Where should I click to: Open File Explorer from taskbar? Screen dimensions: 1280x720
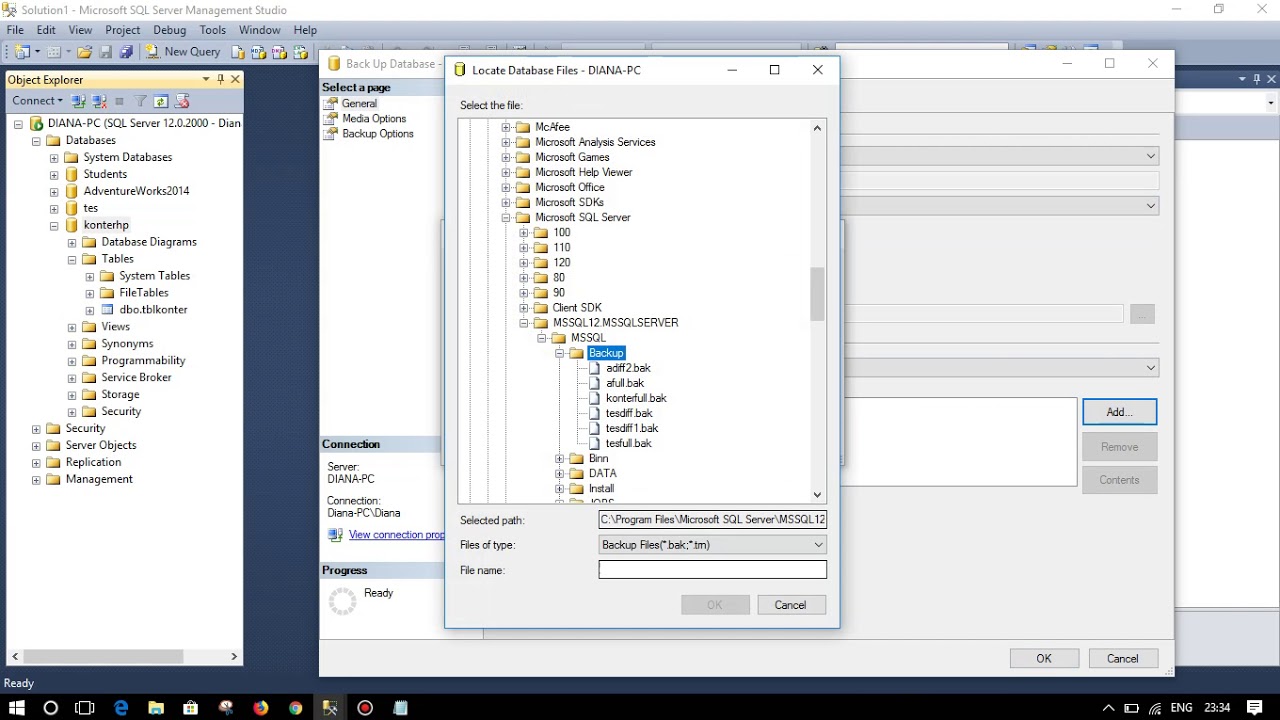[156, 708]
